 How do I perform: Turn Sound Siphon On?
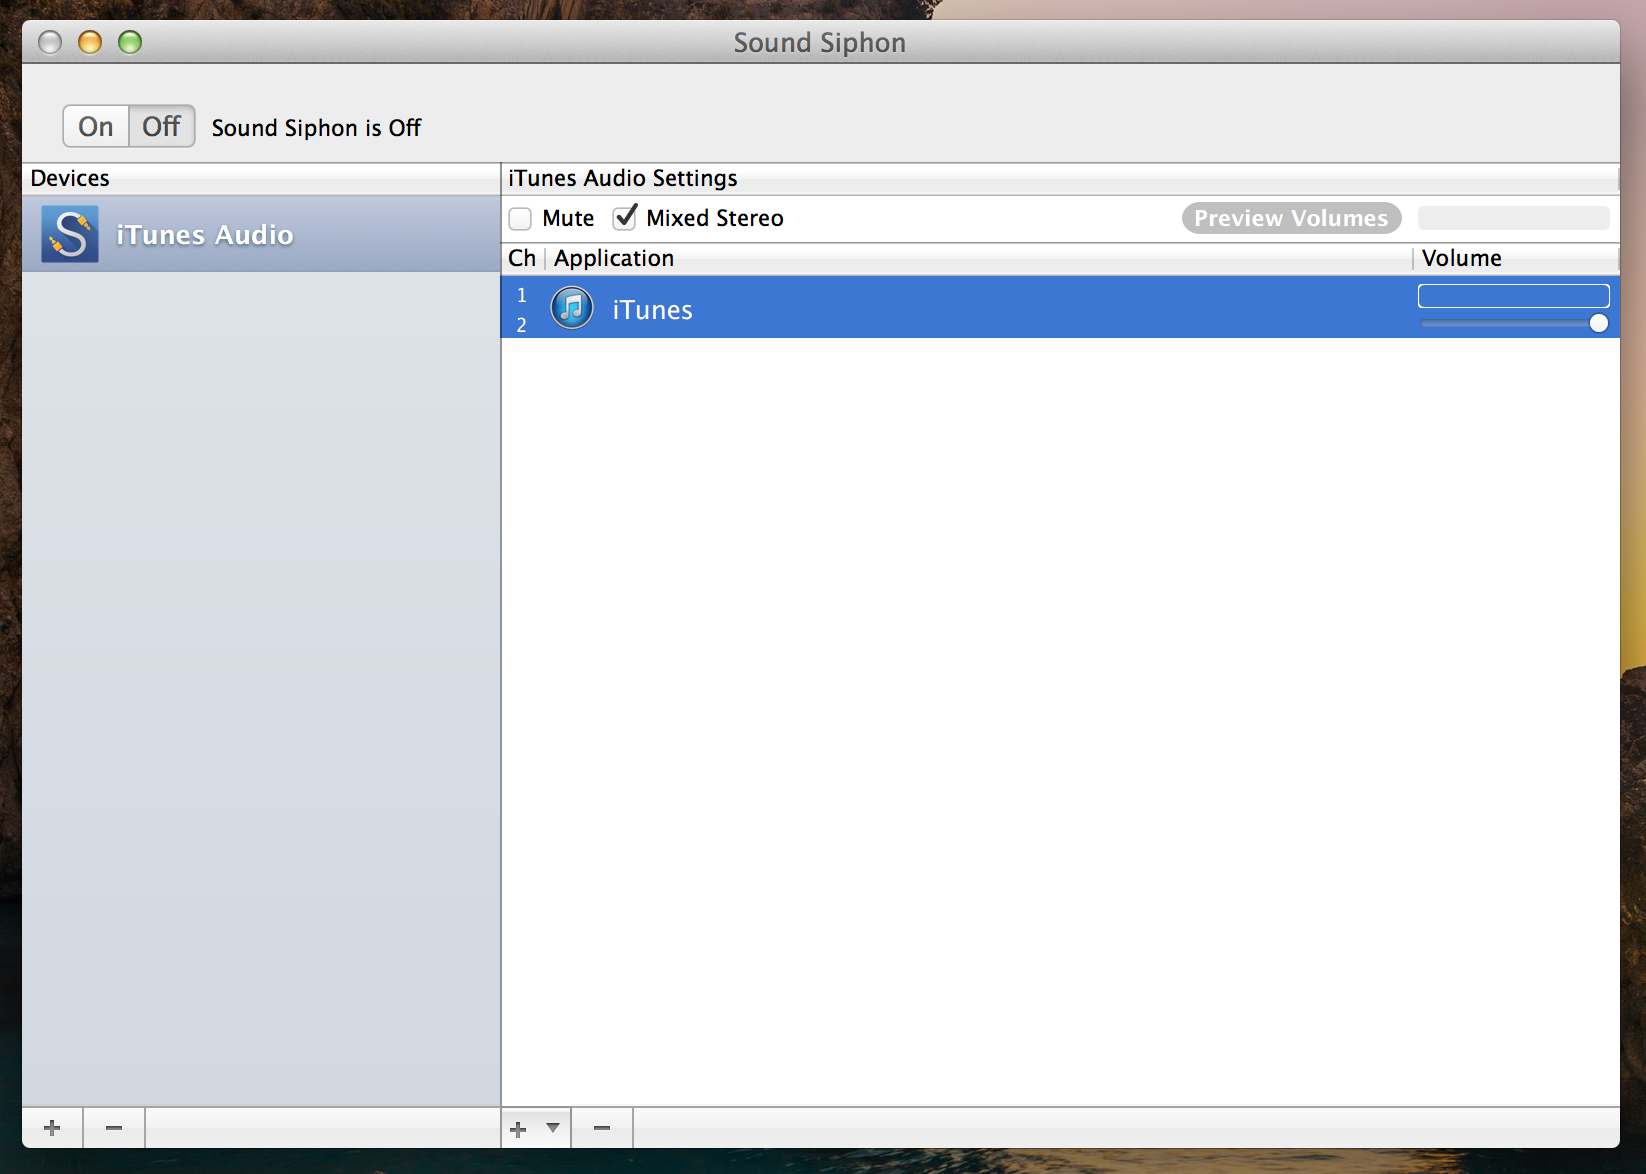(x=96, y=127)
